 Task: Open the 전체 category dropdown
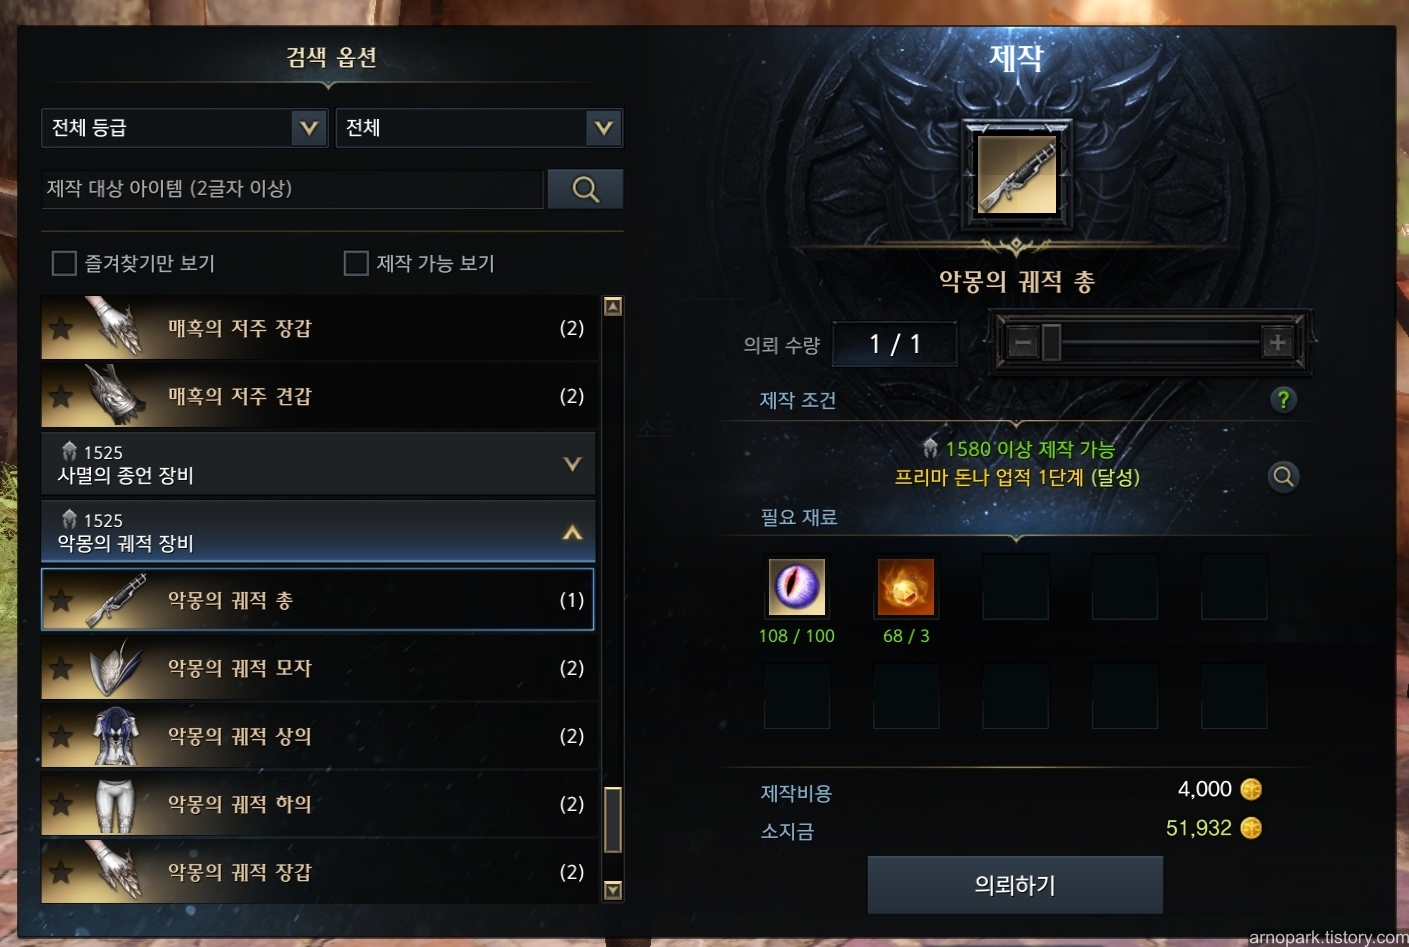(x=479, y=128)
